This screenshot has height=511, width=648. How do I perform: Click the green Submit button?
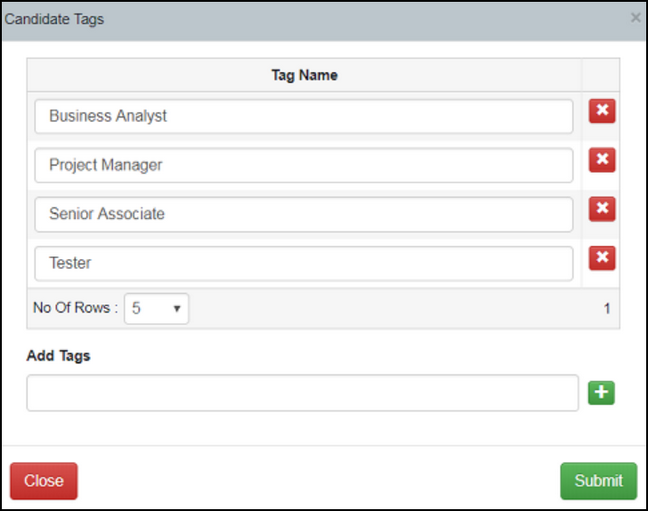(x=598, y=481)
